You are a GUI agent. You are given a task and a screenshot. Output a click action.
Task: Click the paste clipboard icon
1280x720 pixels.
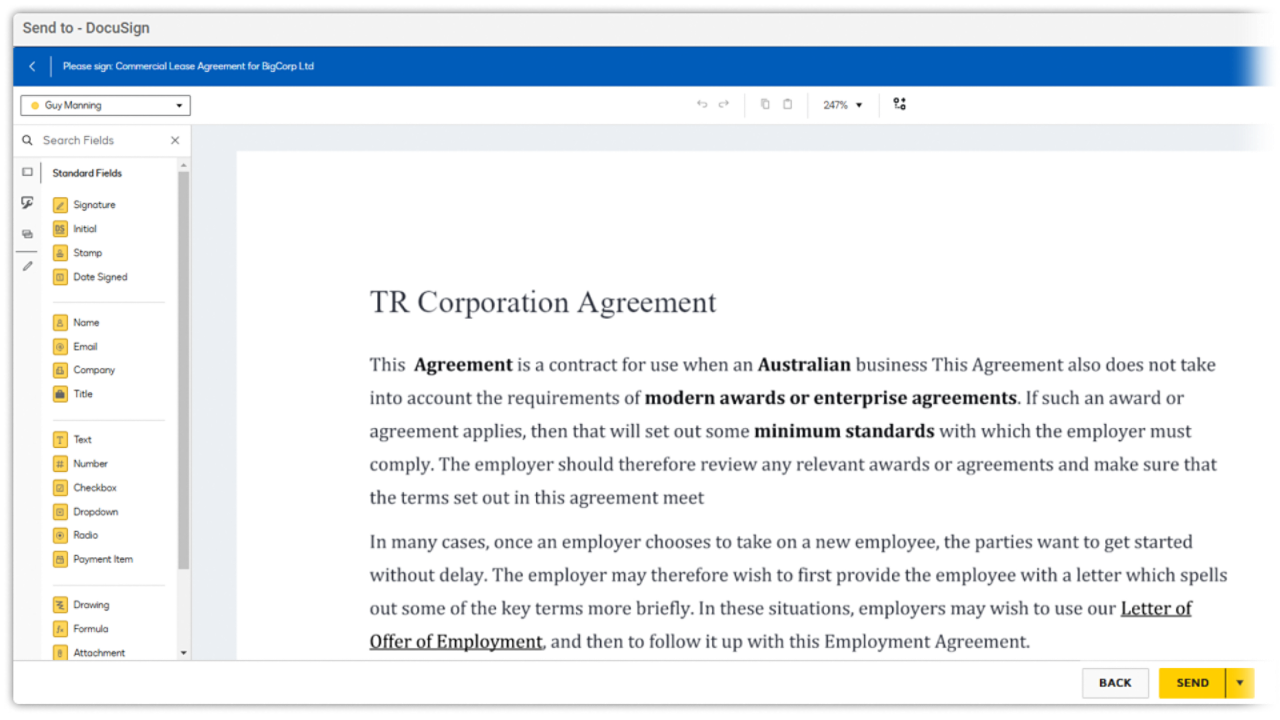[788, 105]
